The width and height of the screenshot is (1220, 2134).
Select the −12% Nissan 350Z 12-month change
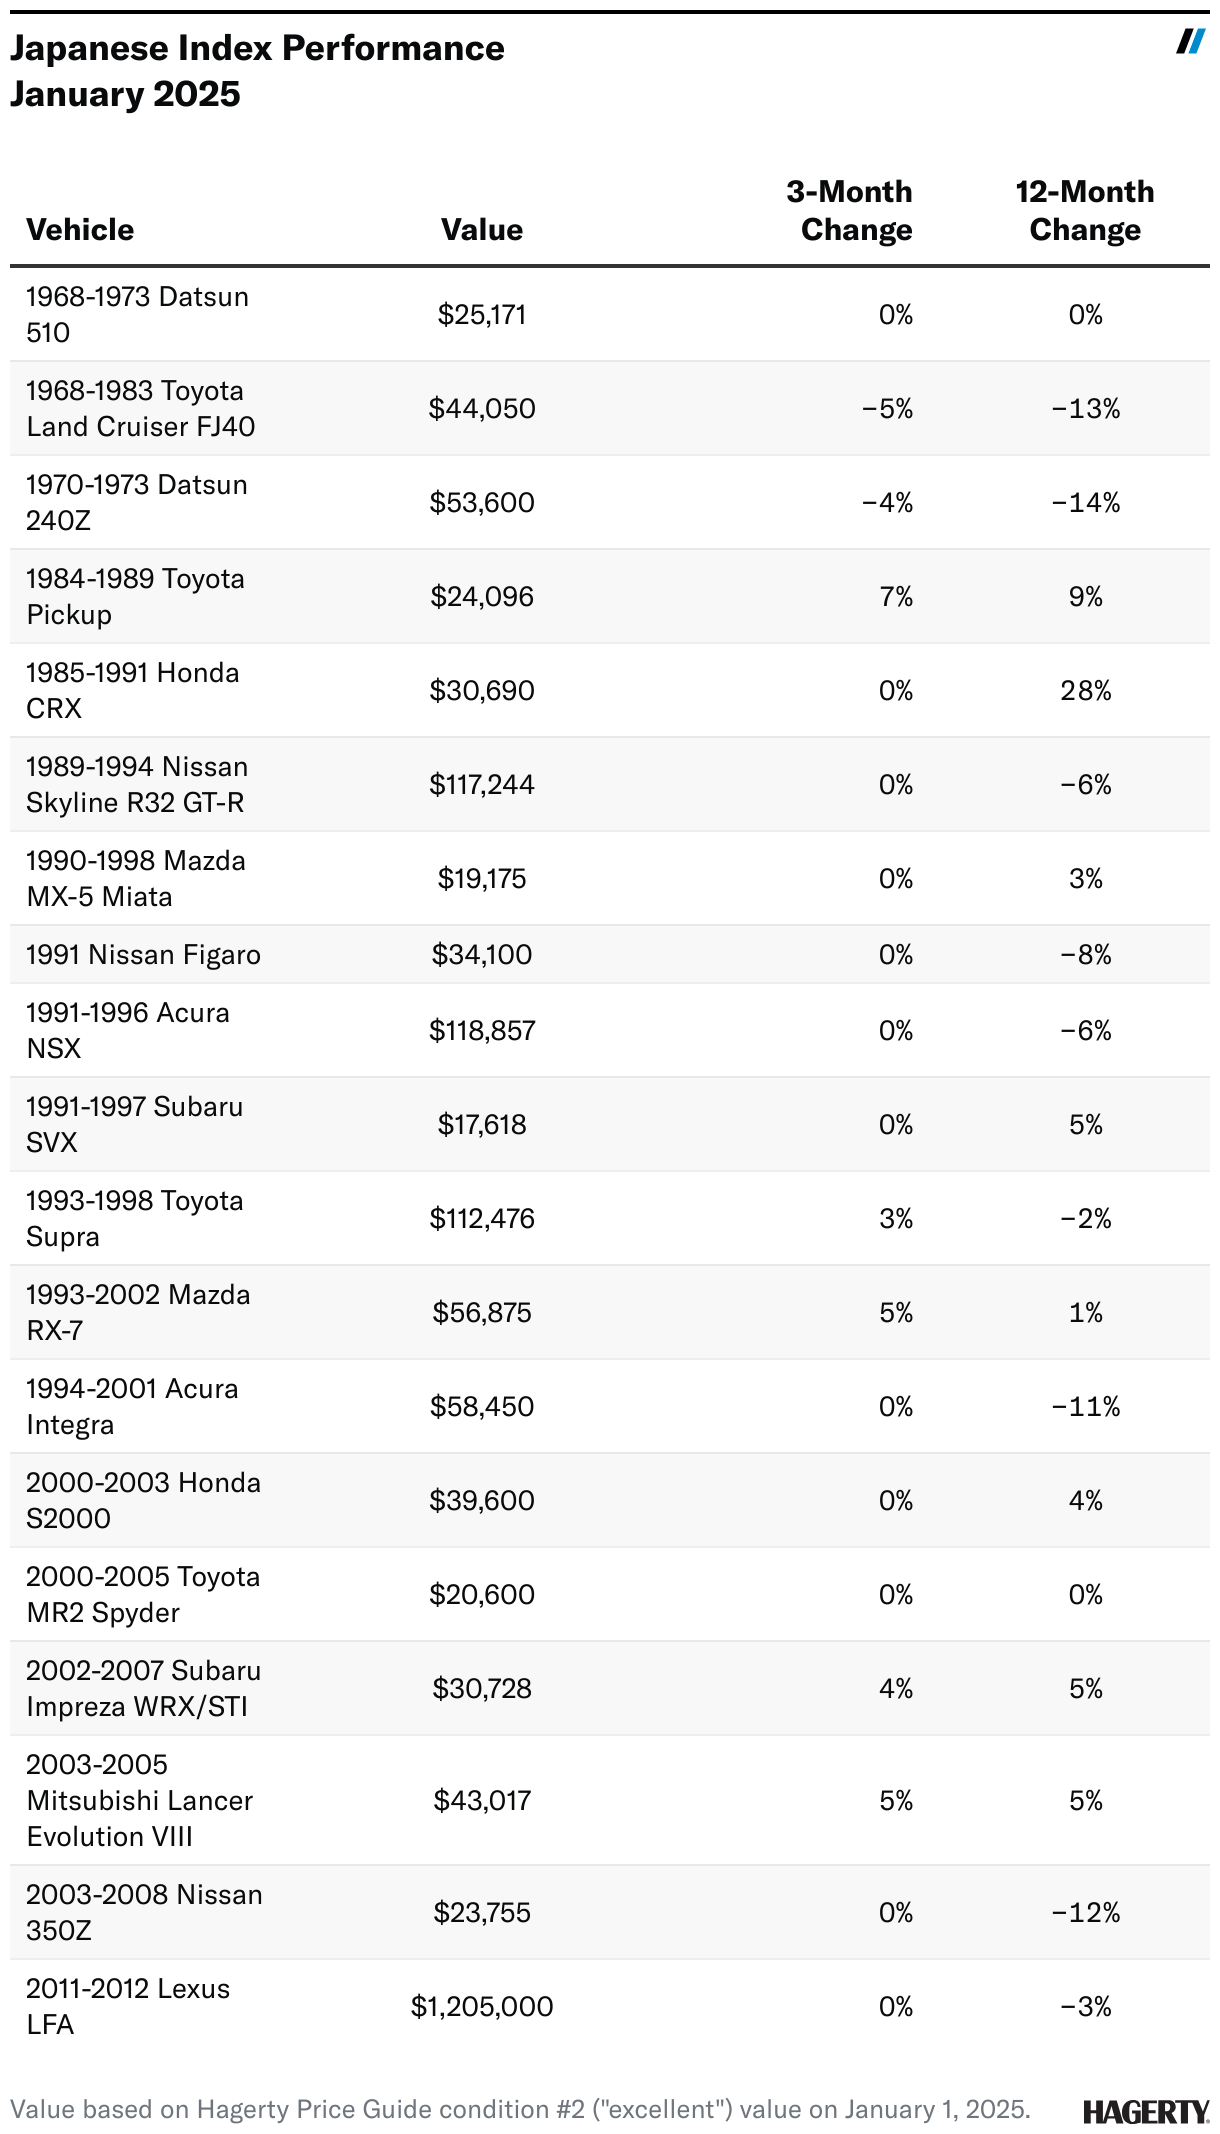click(x=1086, y=1912)
